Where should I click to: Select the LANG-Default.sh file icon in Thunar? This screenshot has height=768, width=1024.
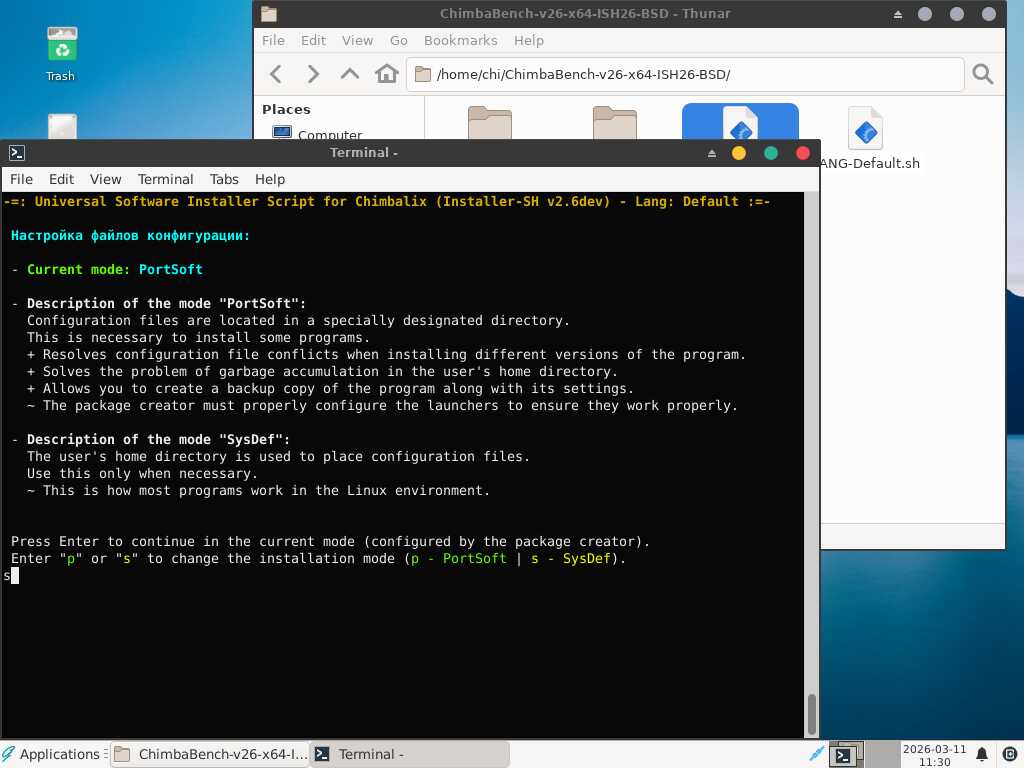coord(866,127)
